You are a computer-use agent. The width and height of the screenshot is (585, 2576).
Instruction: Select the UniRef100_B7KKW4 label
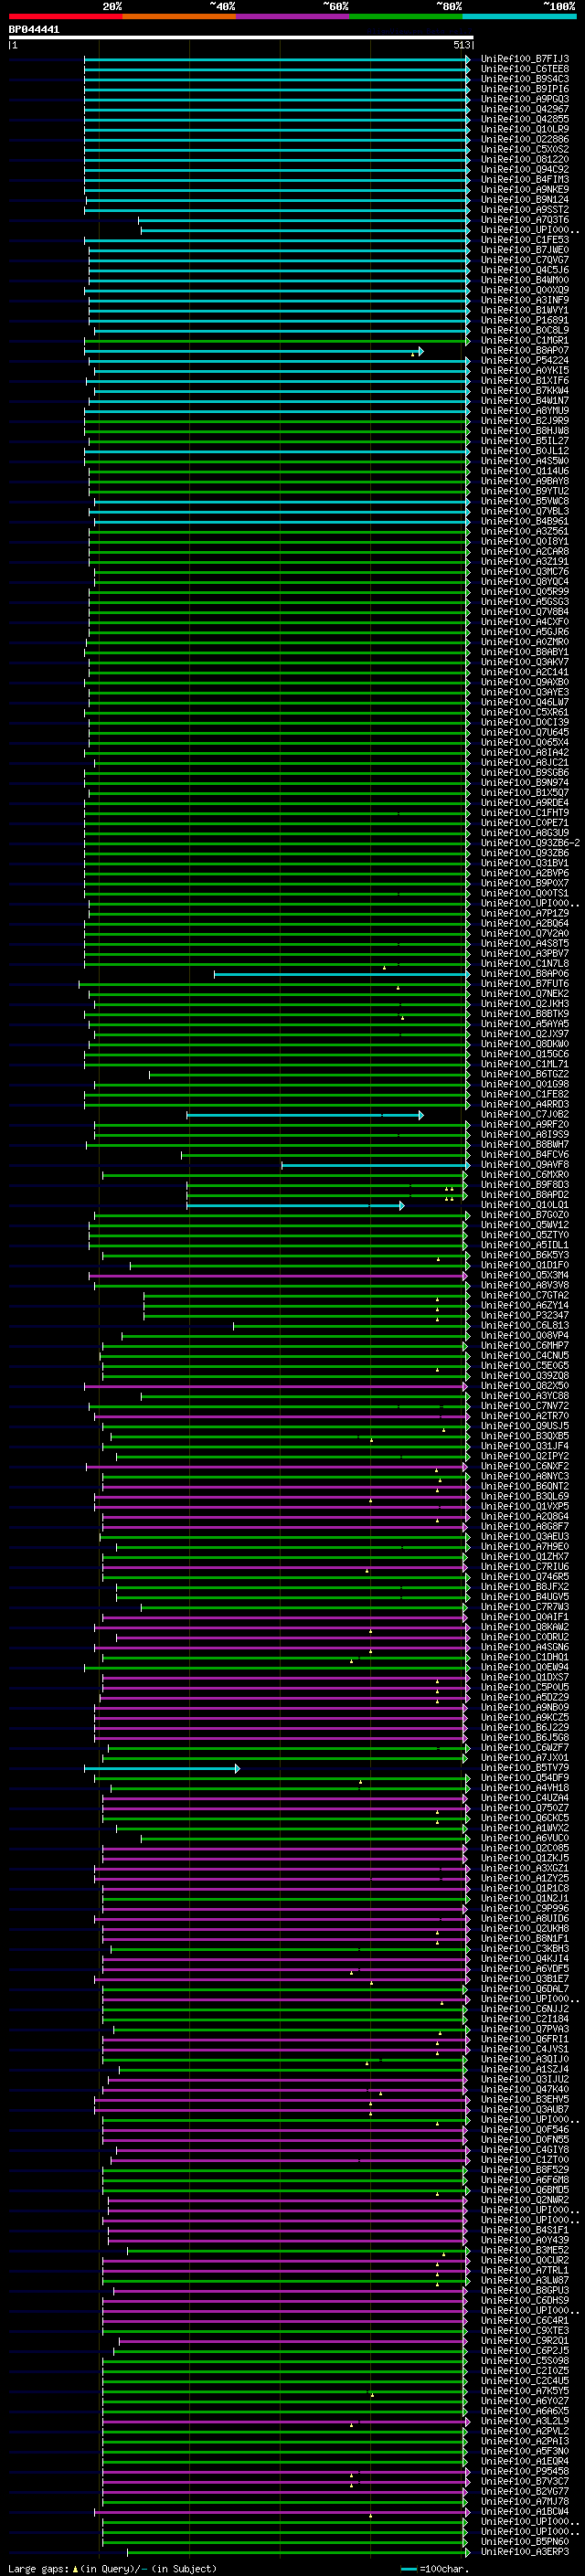pyautogui.click(x=525, y=391)
